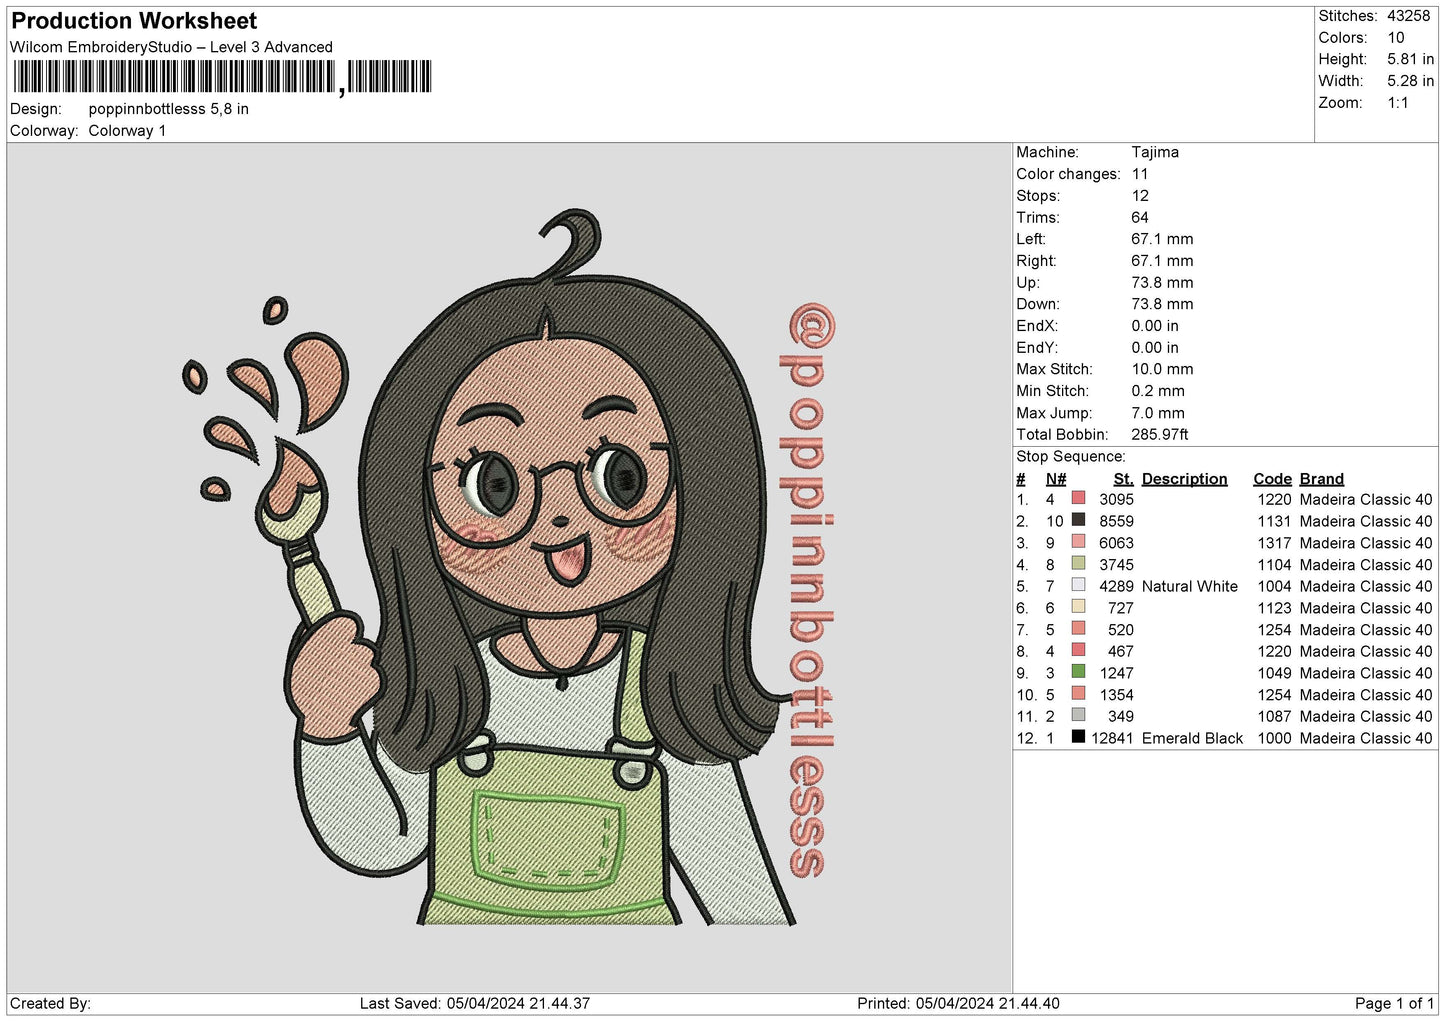Click the Left value '67.1 mm'
This screenshot has width=1445, height=1021.
pos(1162,239)
